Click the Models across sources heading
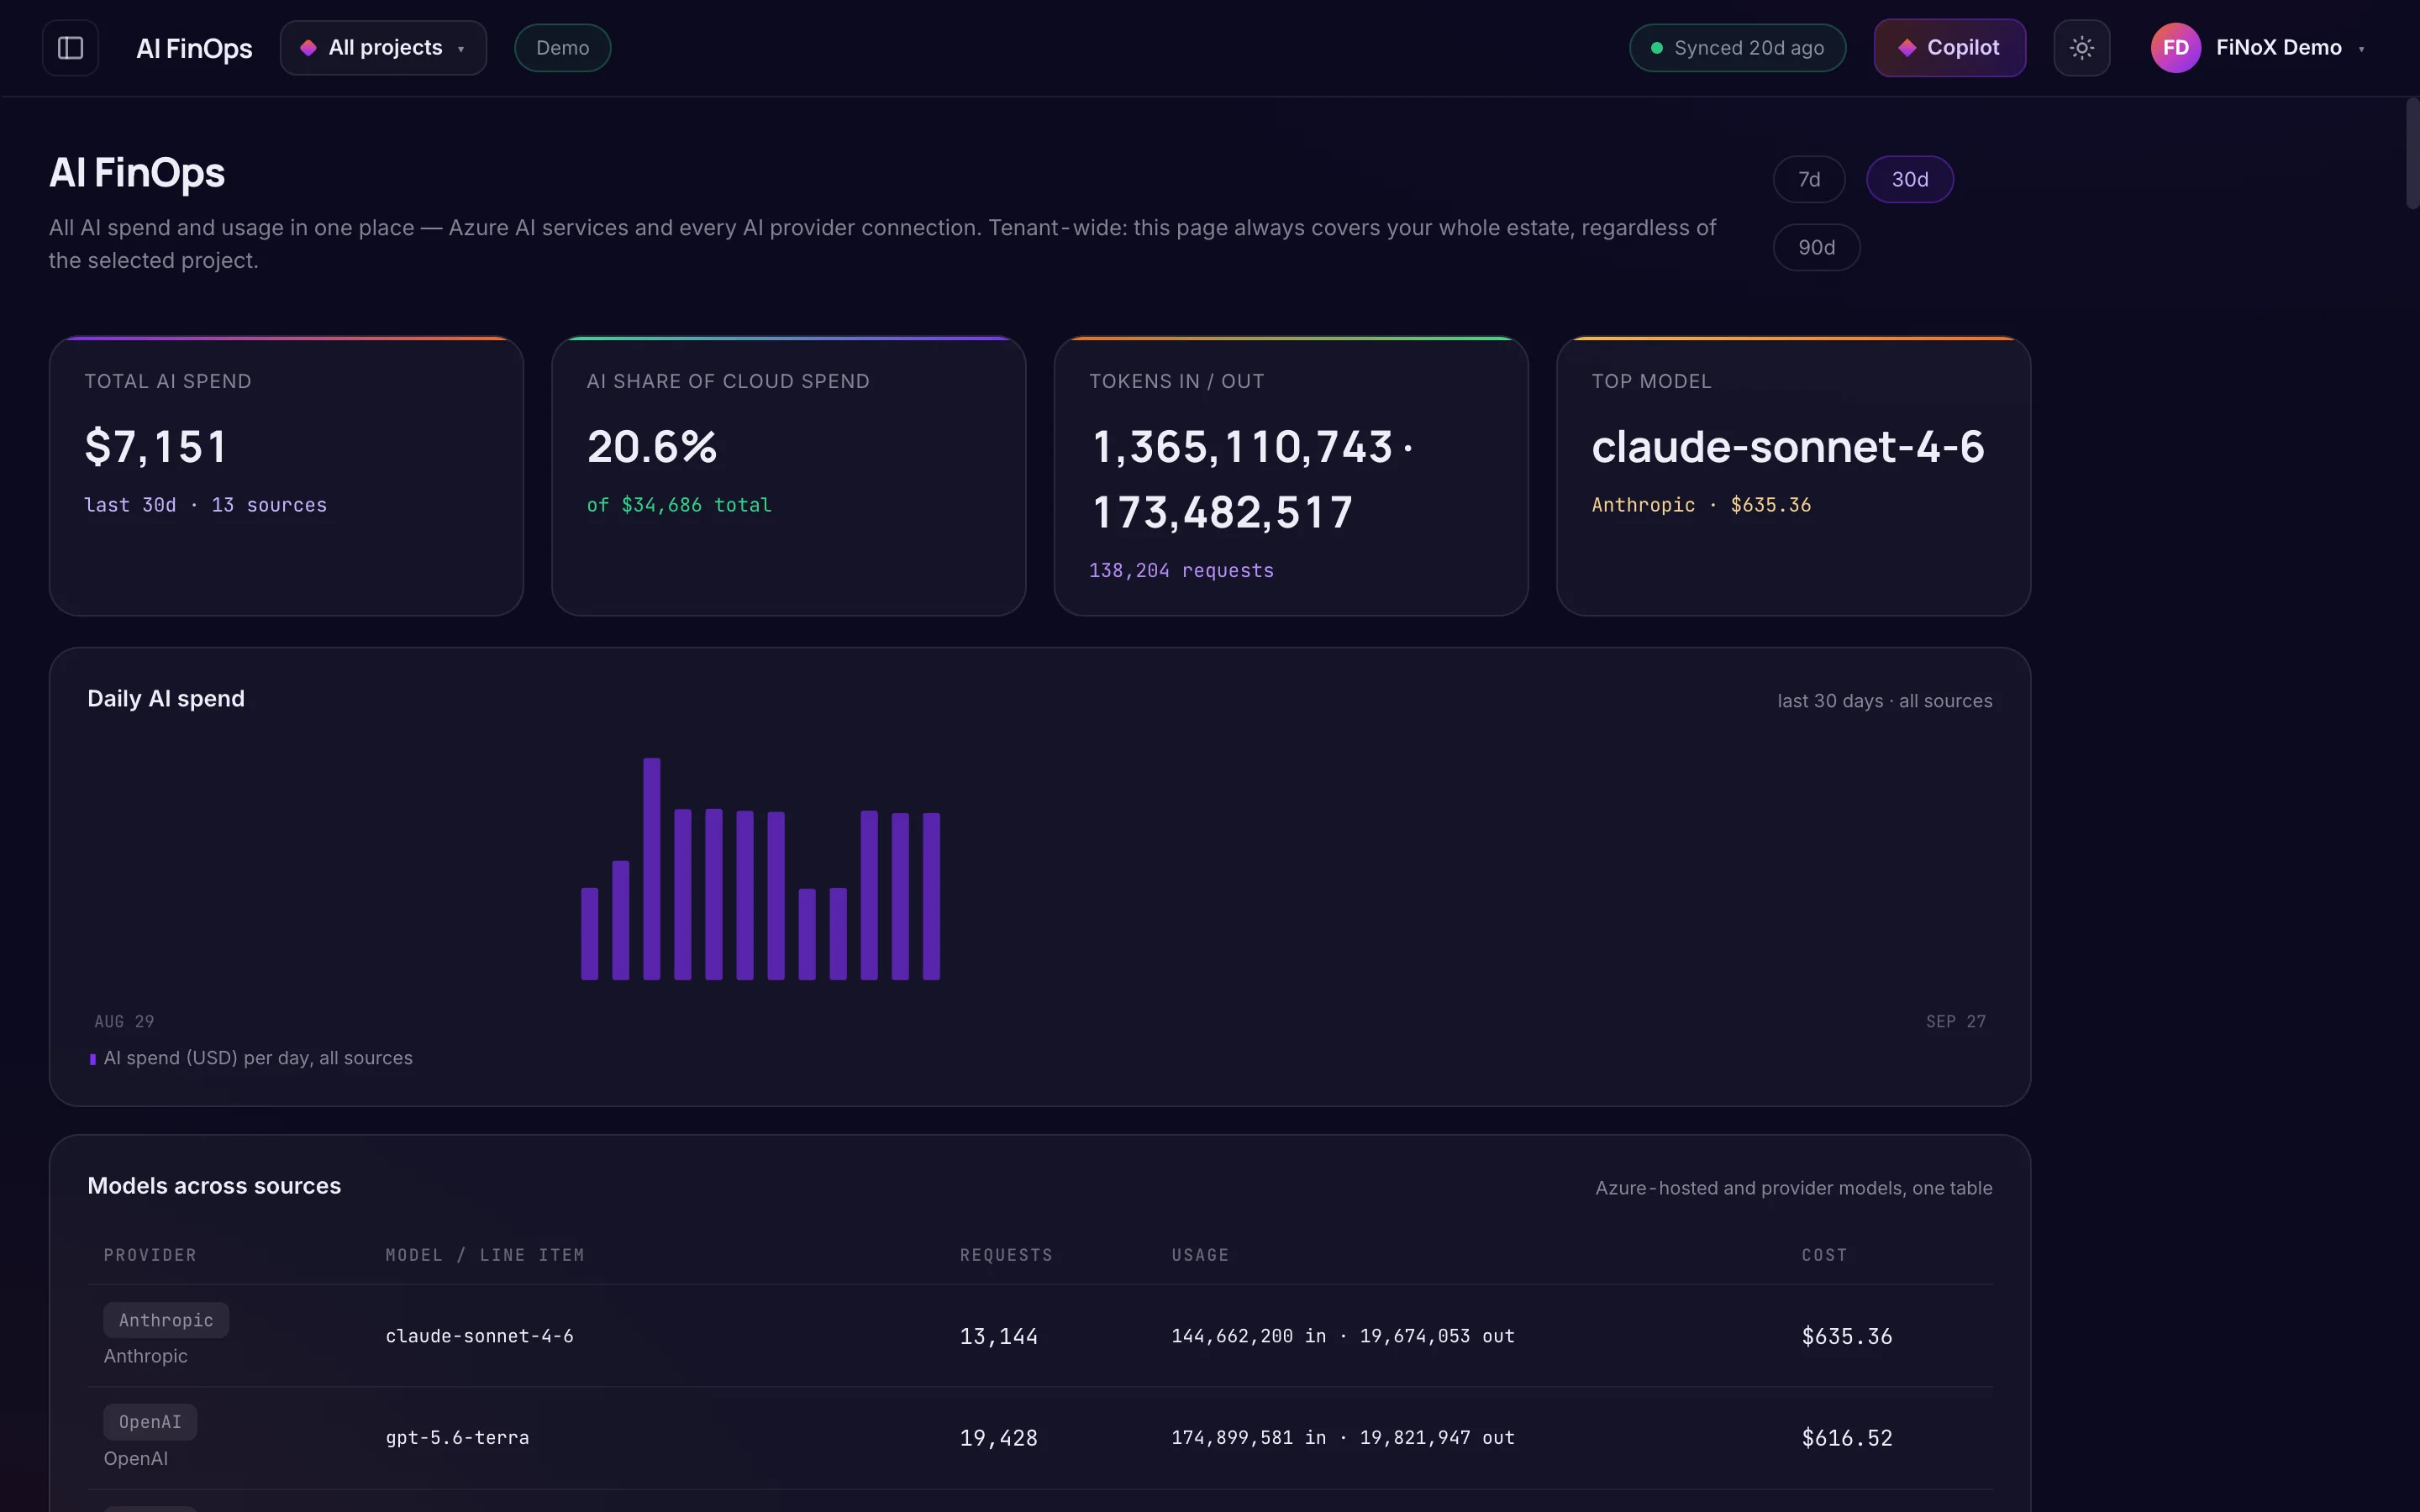Image resolution: width=2420 pixels, height=1512 pixels. click(214, 1186)
